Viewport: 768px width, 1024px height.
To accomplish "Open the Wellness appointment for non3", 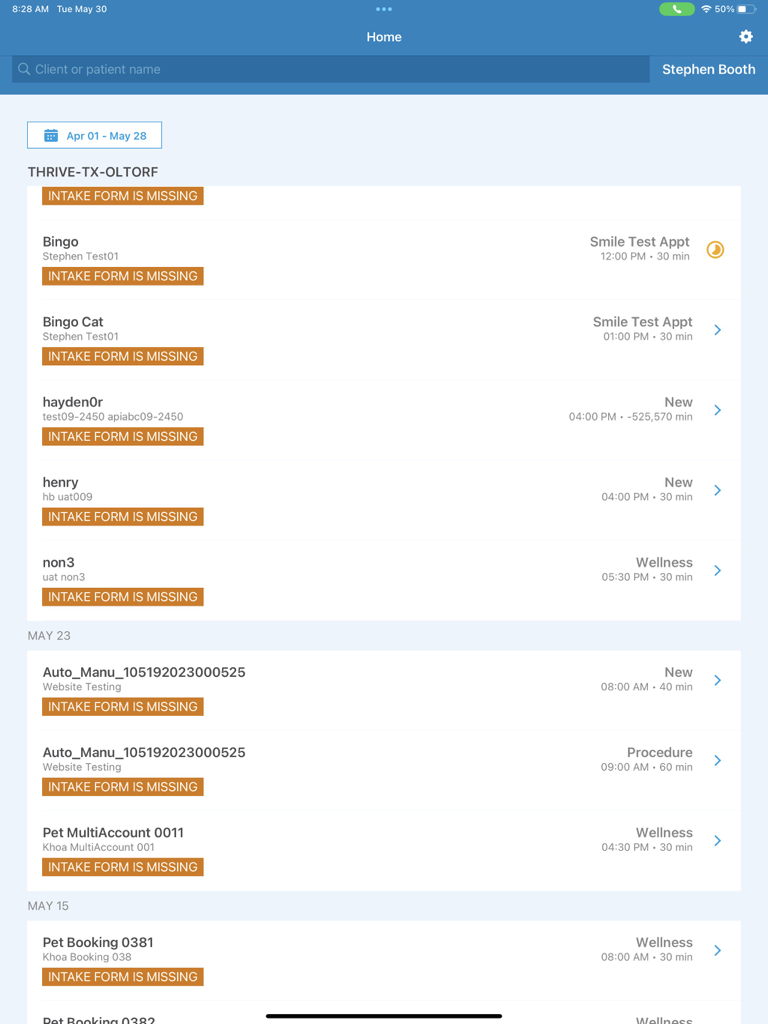I will pyautogui.click(x=717, y=570).
